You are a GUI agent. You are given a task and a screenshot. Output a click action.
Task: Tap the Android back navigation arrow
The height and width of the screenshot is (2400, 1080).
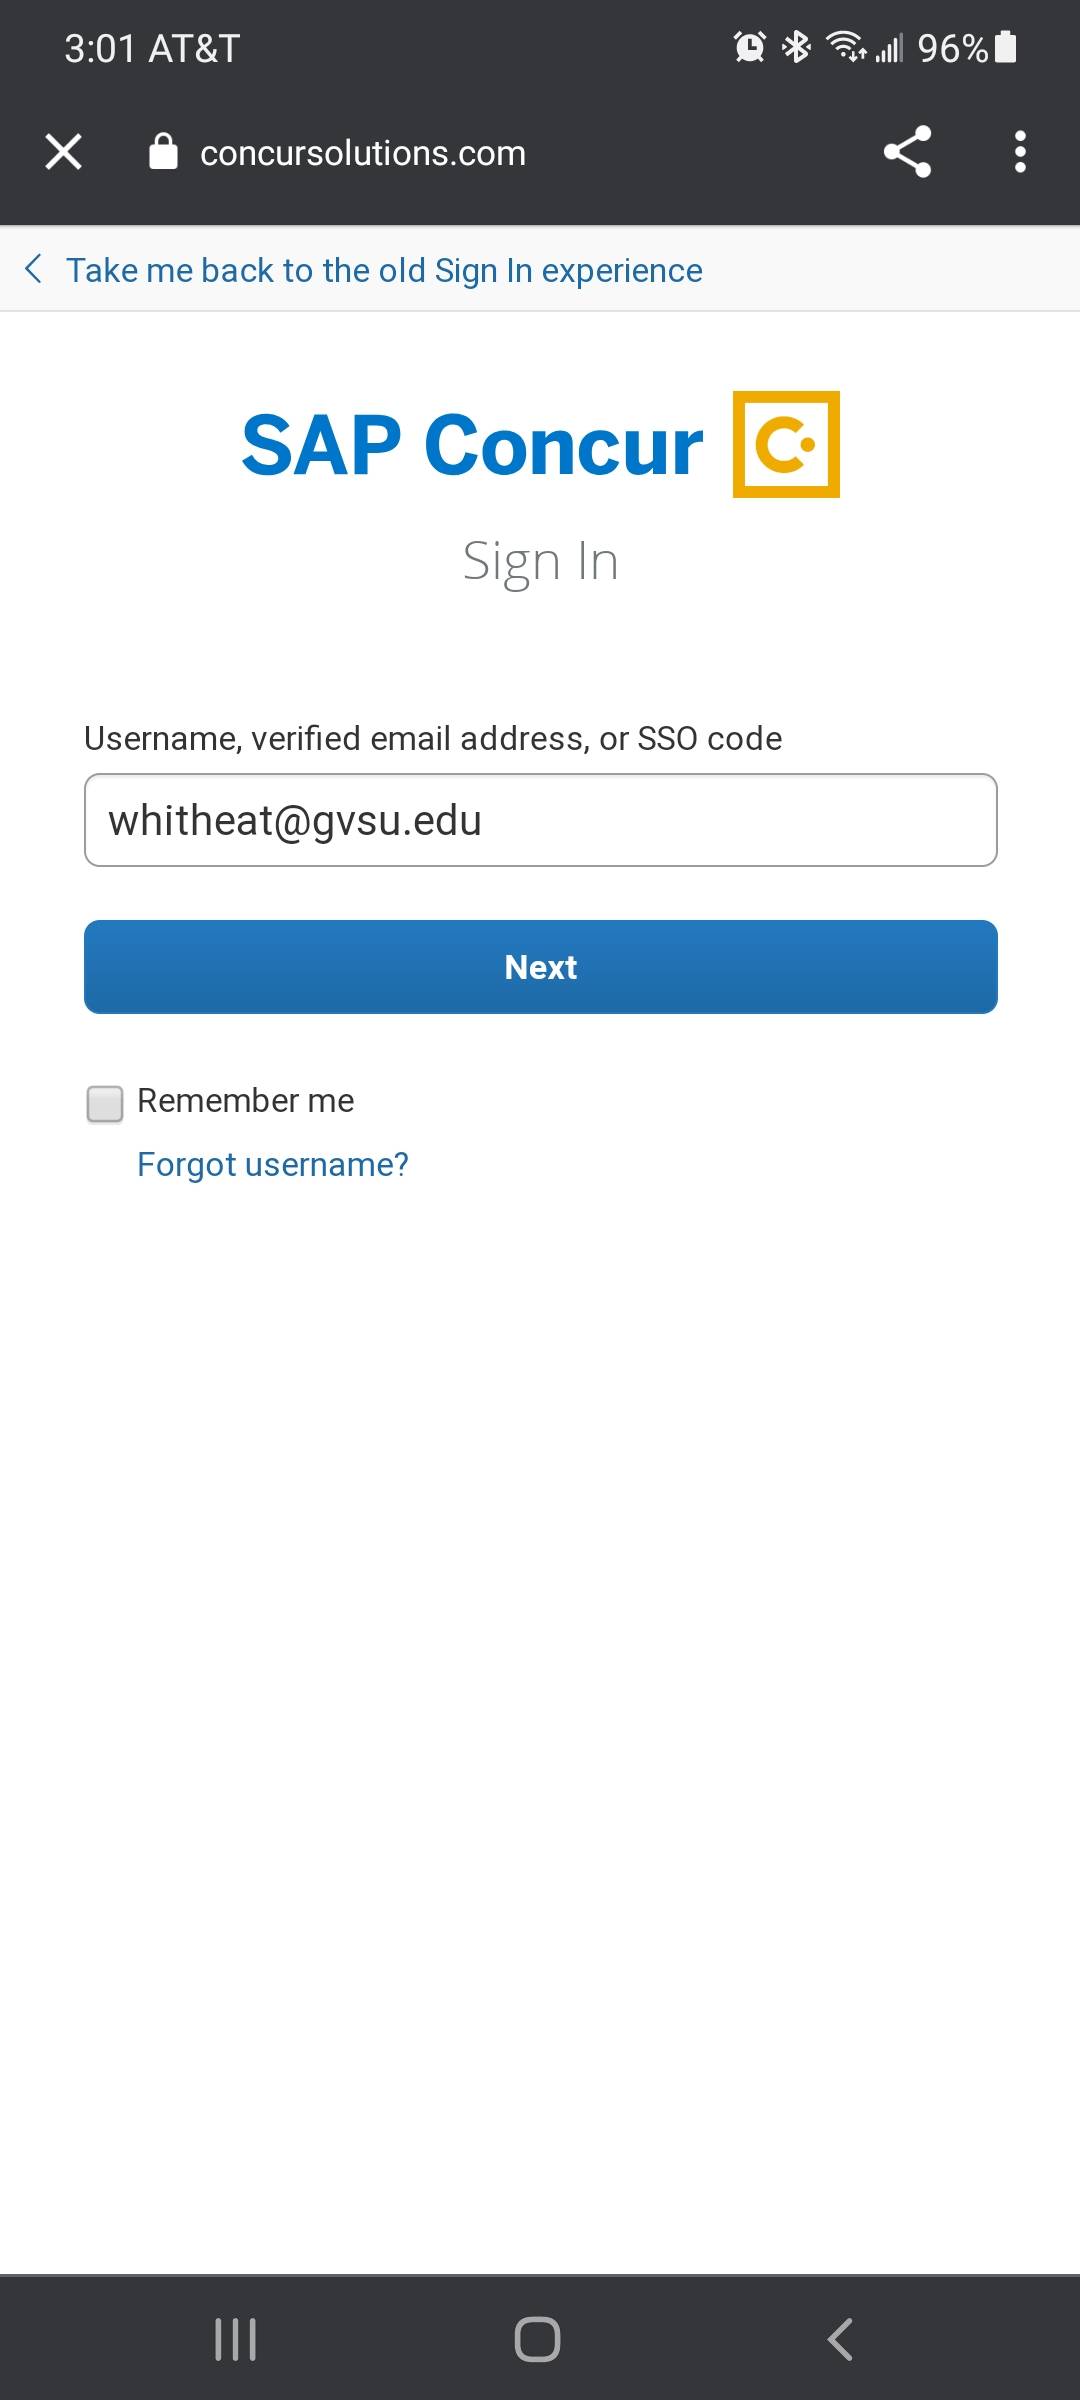840,2339
